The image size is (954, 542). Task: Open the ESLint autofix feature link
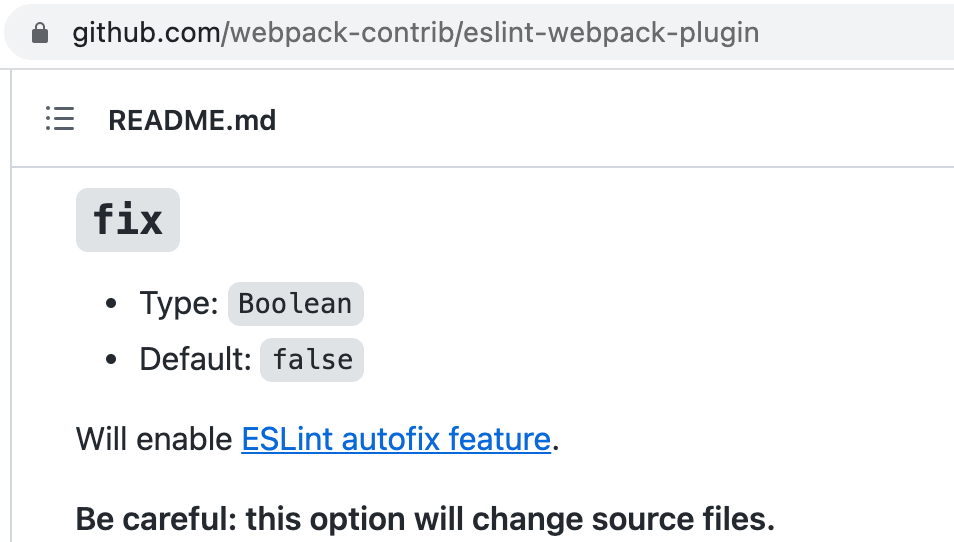tap(396, 439)
